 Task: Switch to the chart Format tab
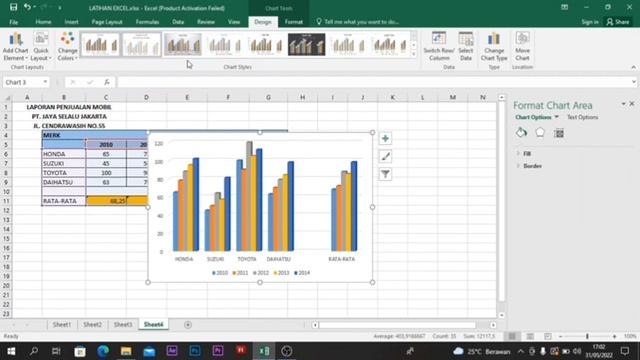(294, 22)
